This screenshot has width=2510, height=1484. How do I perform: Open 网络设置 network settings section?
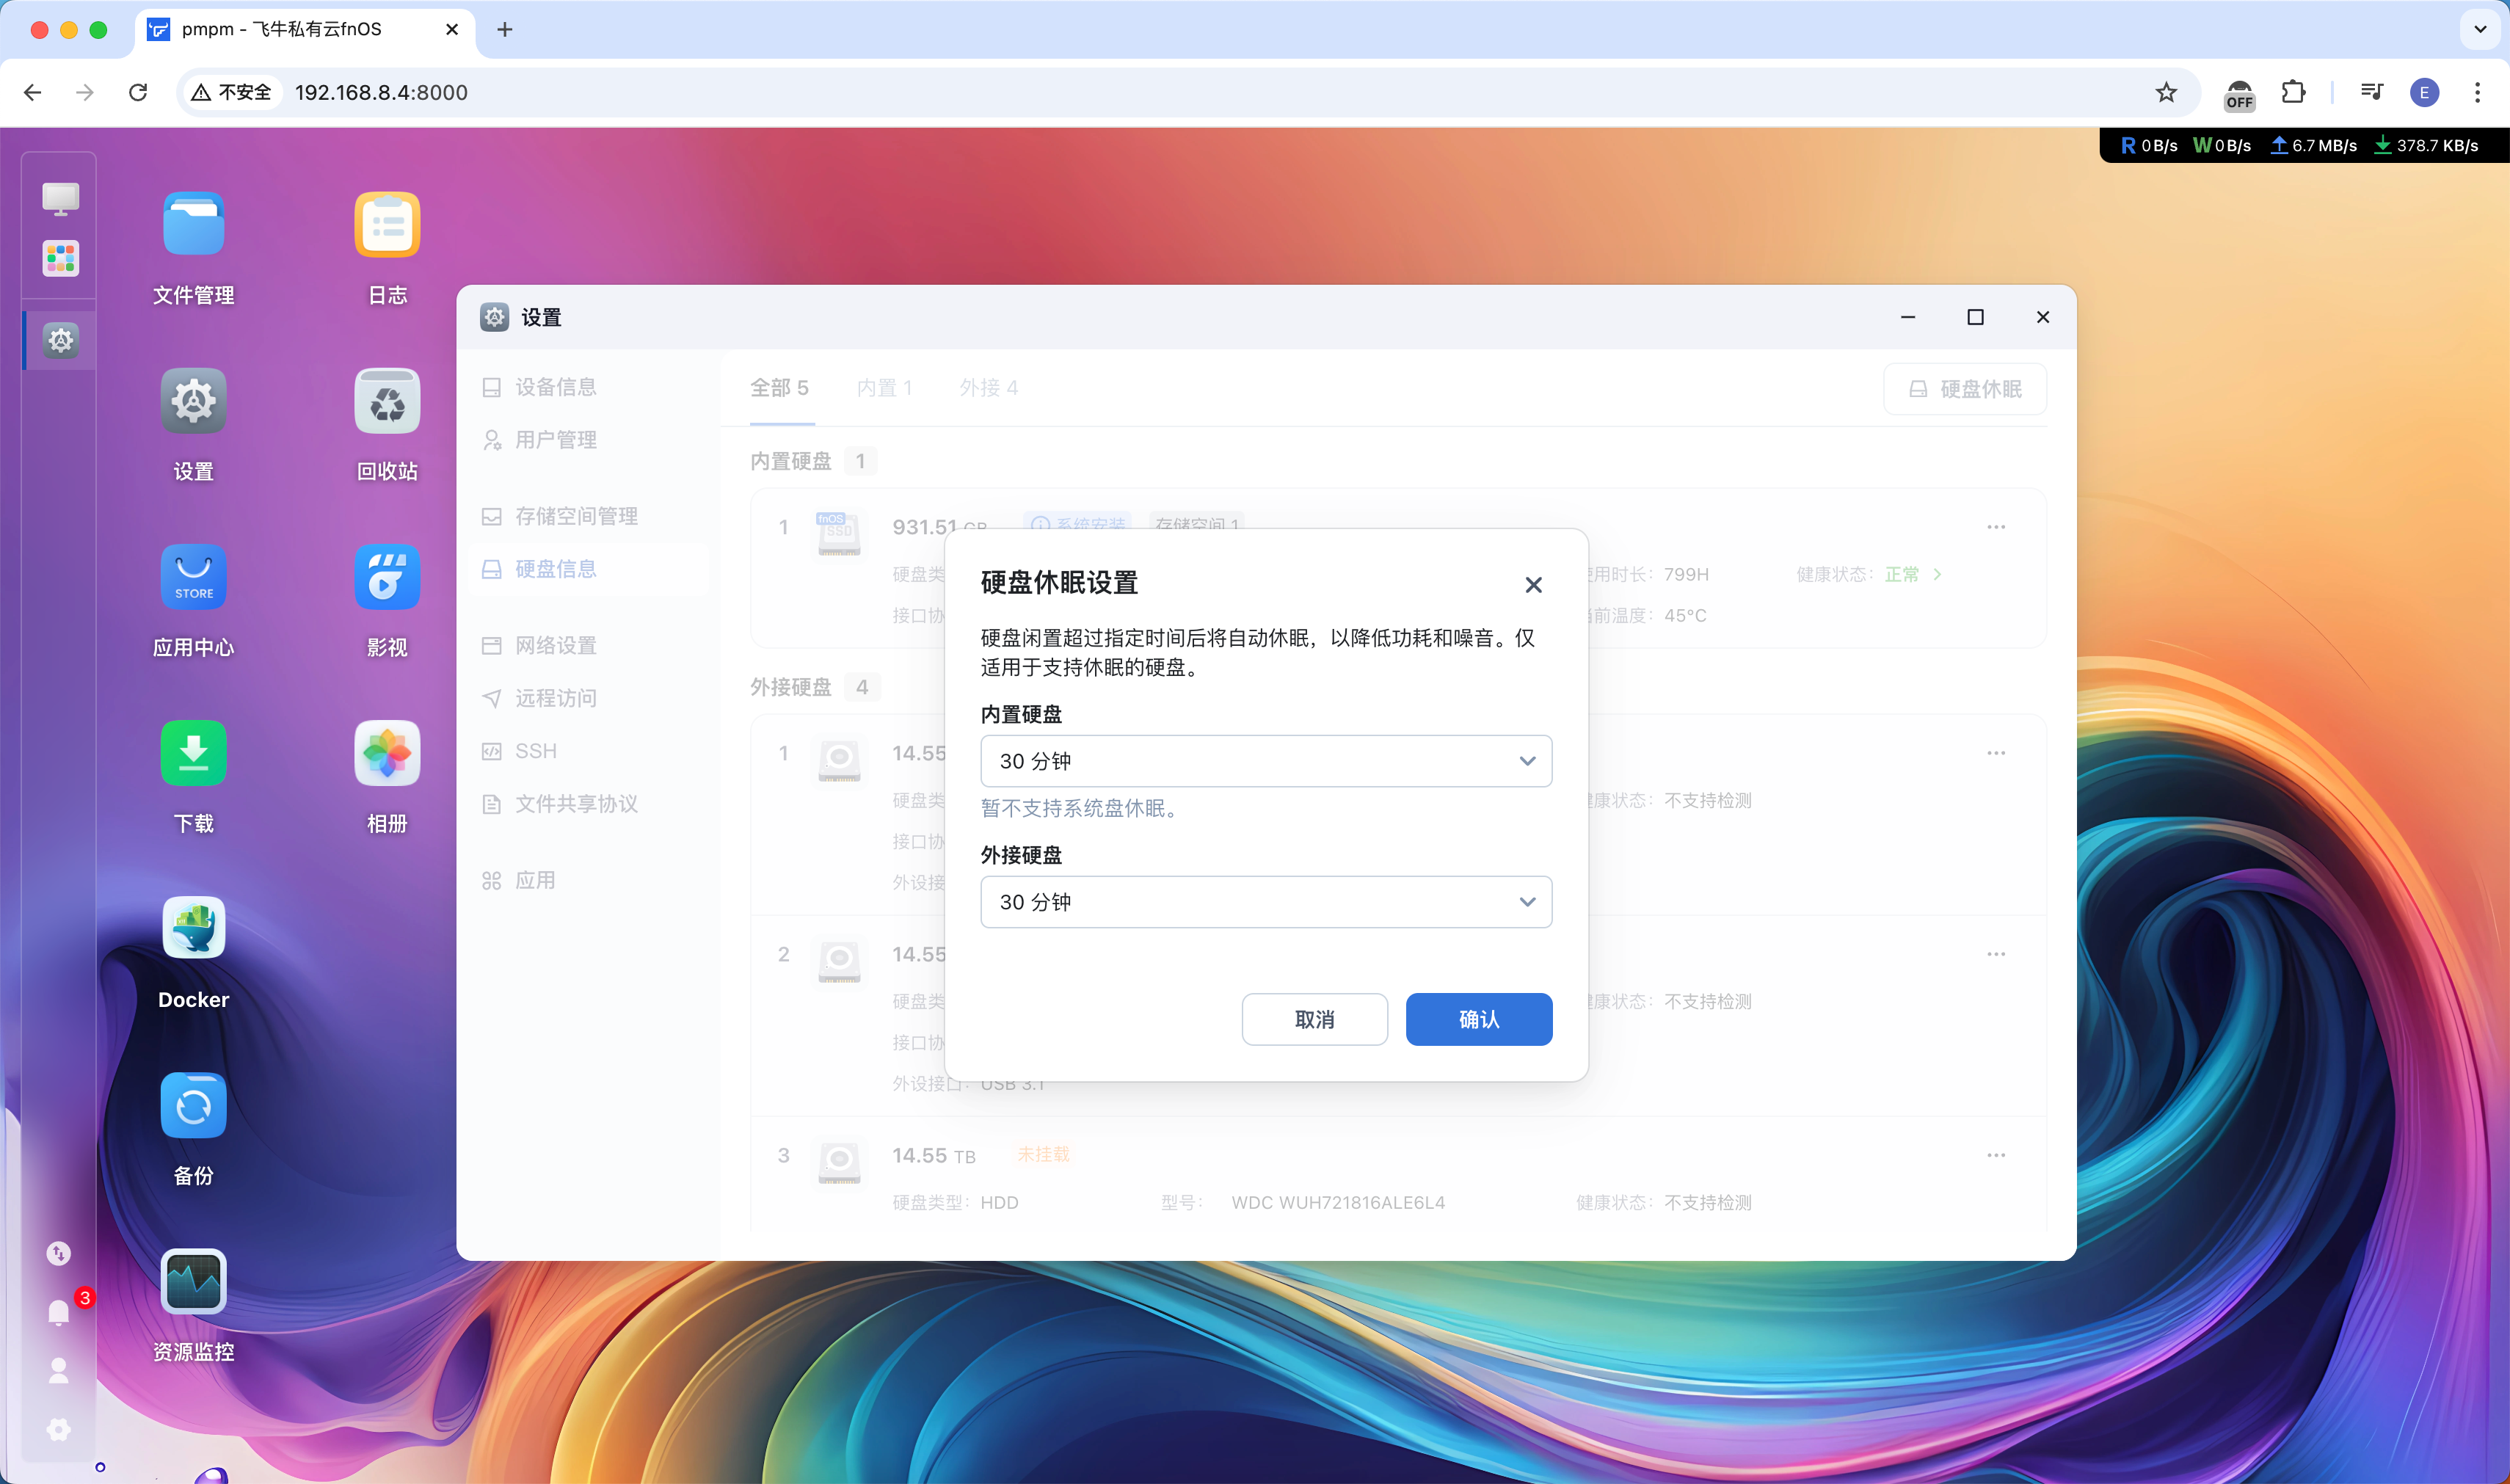tap(556, 645)
